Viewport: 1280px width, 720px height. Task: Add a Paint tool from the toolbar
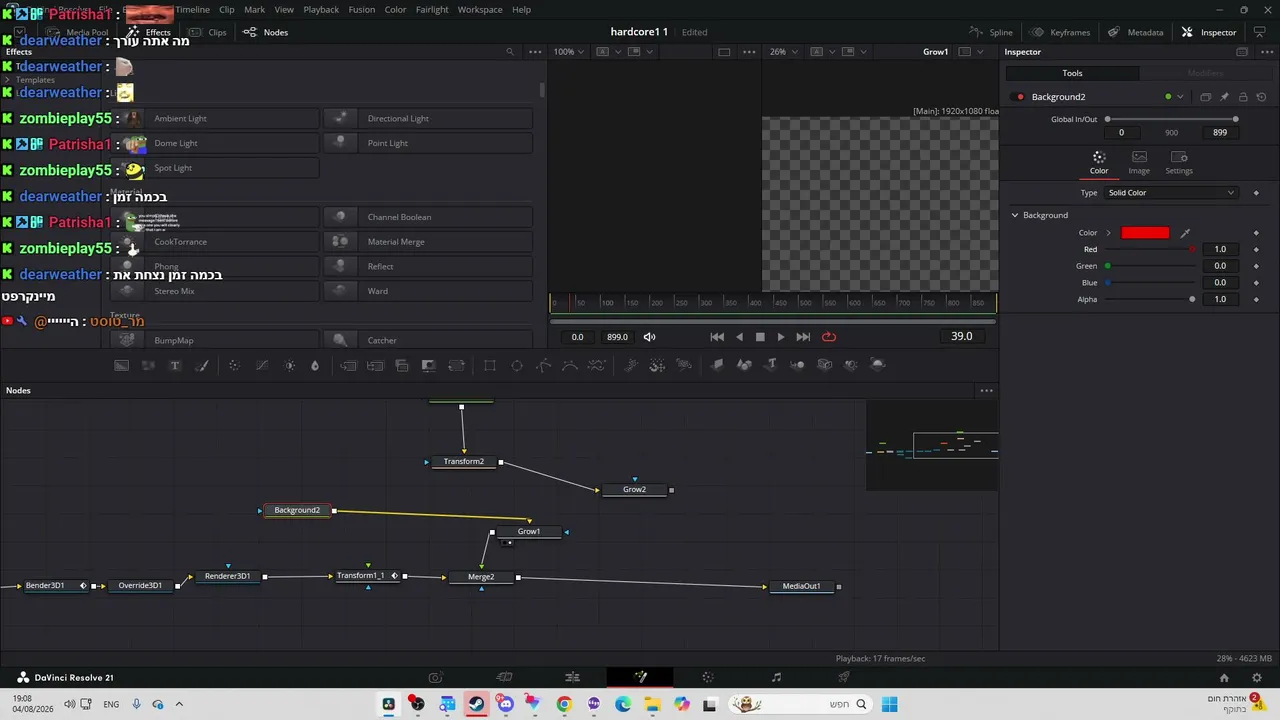pos(202,365)
